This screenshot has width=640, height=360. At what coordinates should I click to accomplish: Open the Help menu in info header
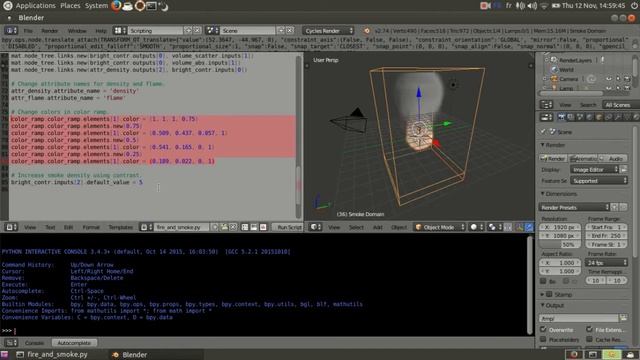coord(100,31)
